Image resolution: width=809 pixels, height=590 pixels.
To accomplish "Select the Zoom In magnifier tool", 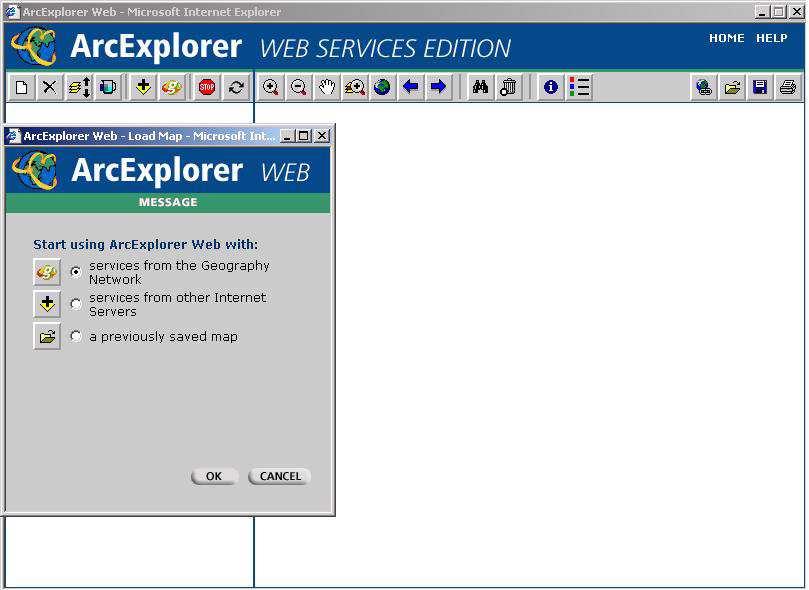I will pyautogui.click(x=270, y=87).
